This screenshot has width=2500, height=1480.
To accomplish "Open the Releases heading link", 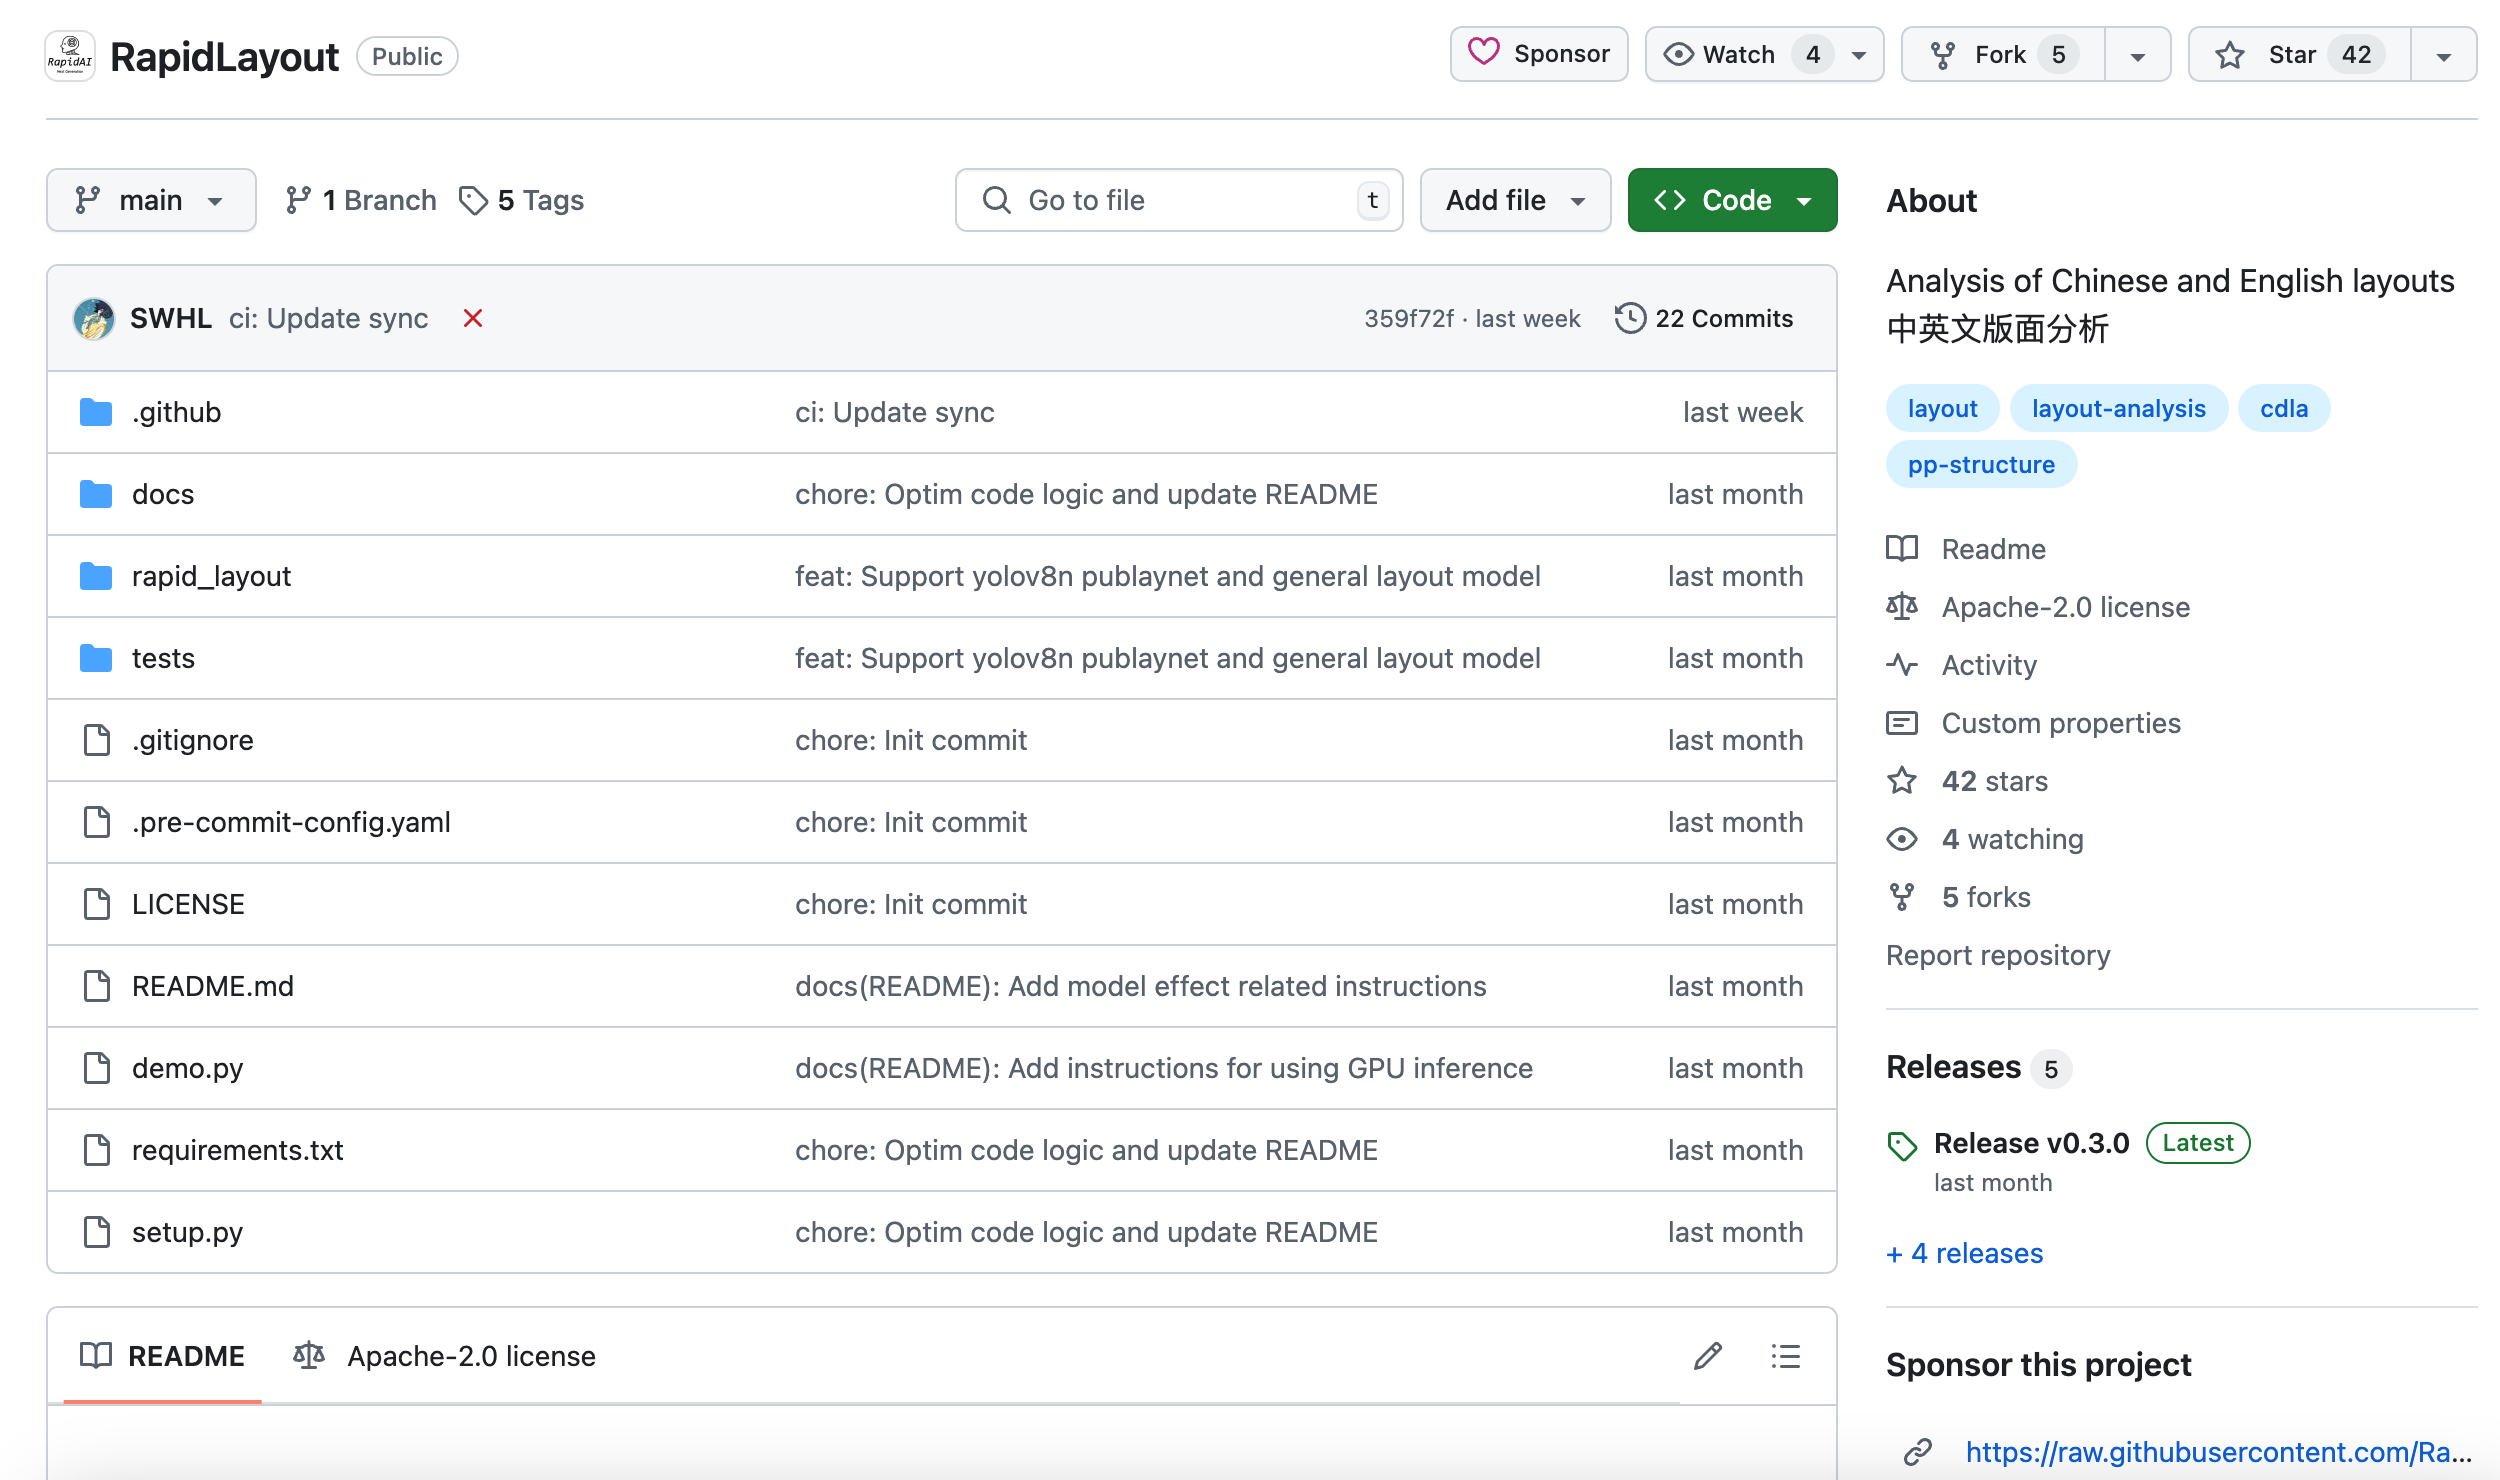I will (1953, 1067).
